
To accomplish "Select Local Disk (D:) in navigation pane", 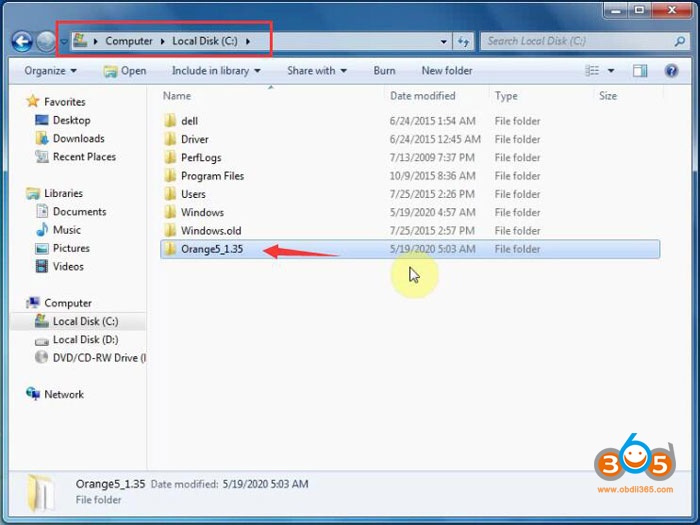I will point(85,340).
